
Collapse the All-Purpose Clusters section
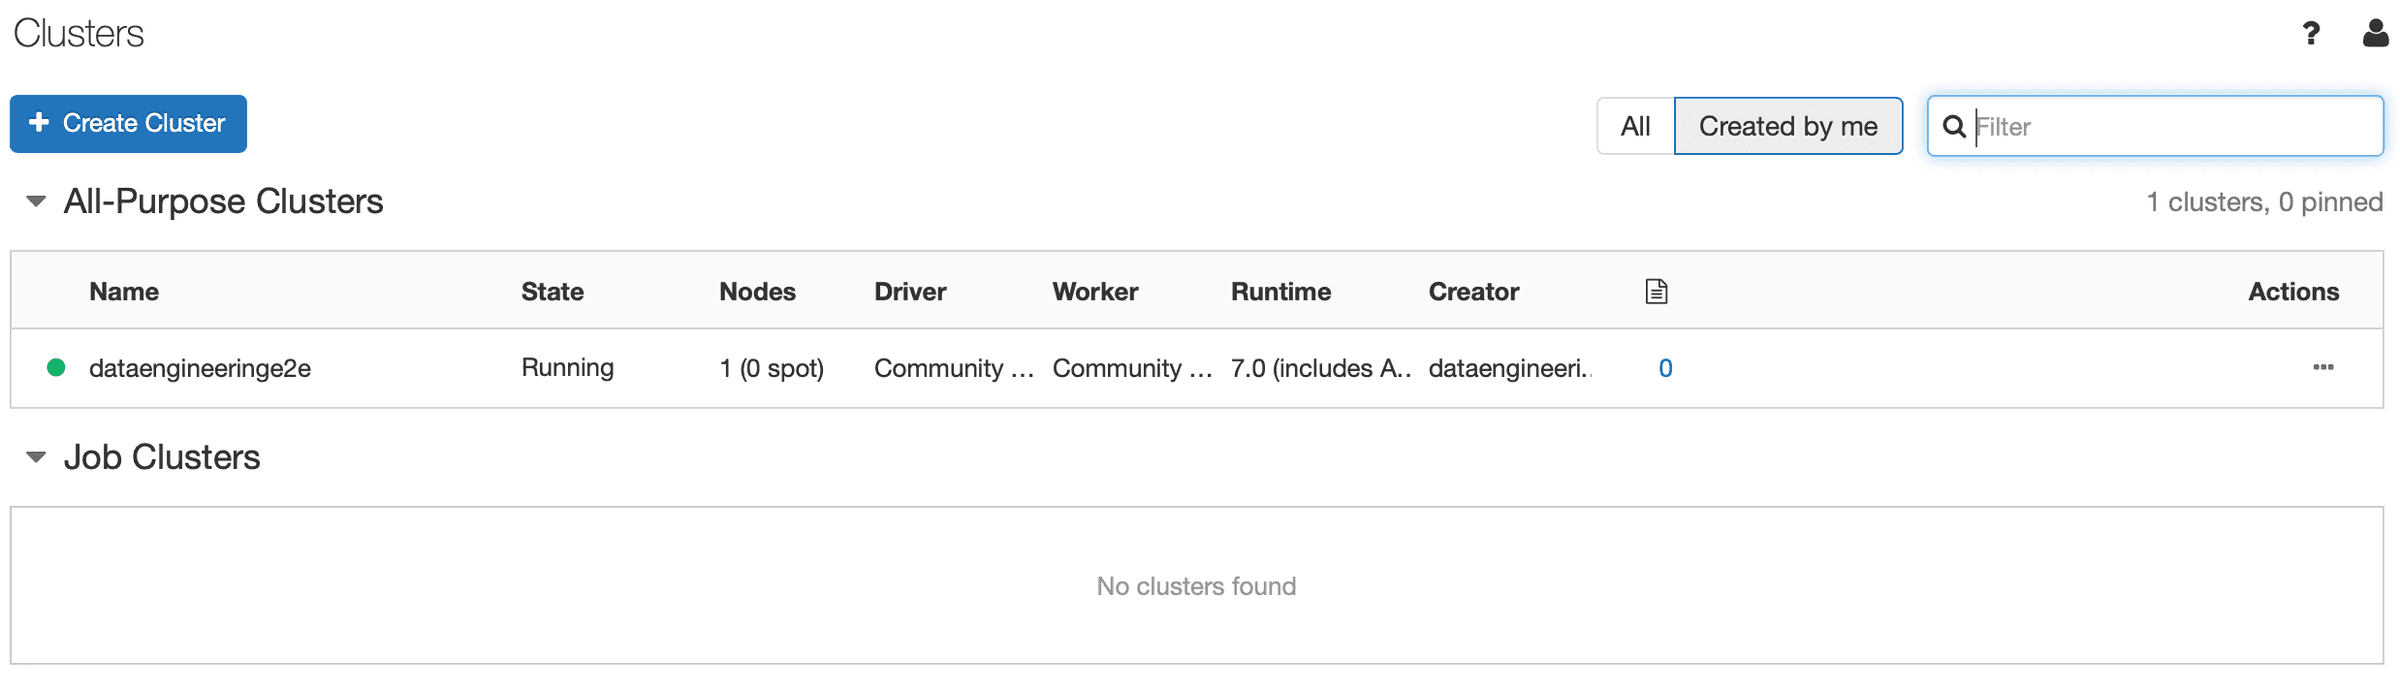[36, 201]
